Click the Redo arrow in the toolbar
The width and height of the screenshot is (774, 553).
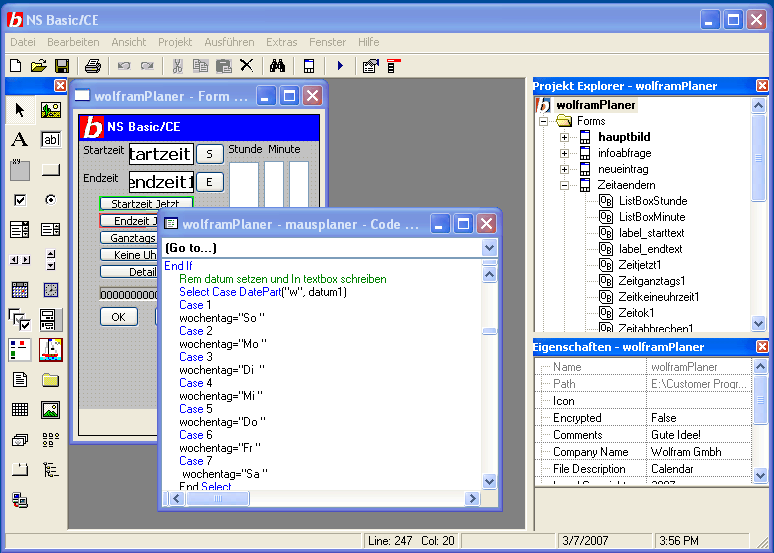[x=147, y=66]
